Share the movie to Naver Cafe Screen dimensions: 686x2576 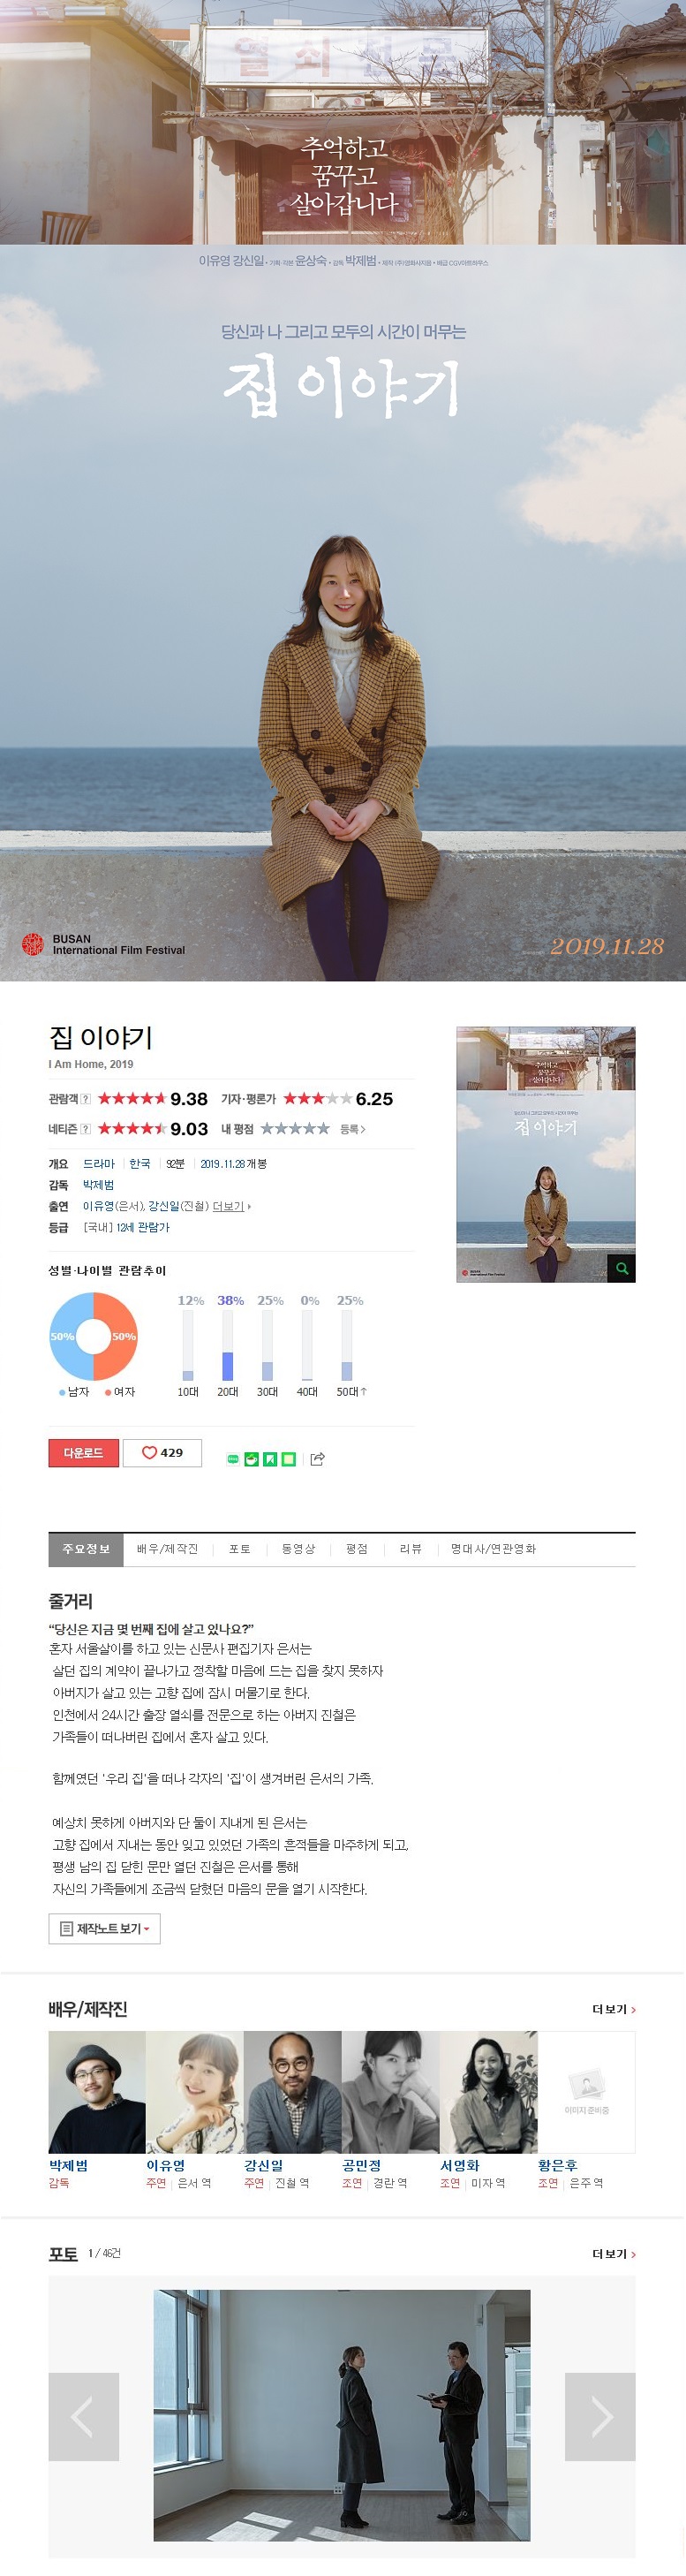tap(252, 1459)
